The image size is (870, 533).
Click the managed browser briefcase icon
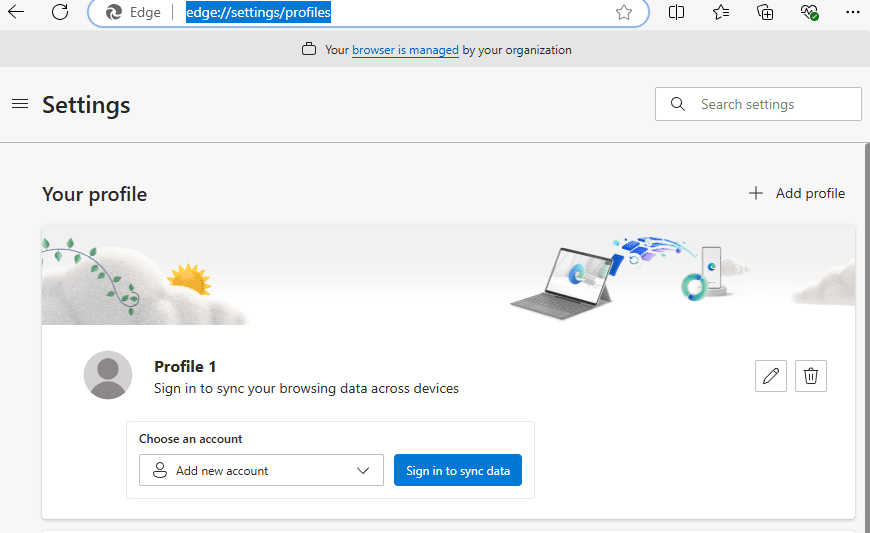308,49
